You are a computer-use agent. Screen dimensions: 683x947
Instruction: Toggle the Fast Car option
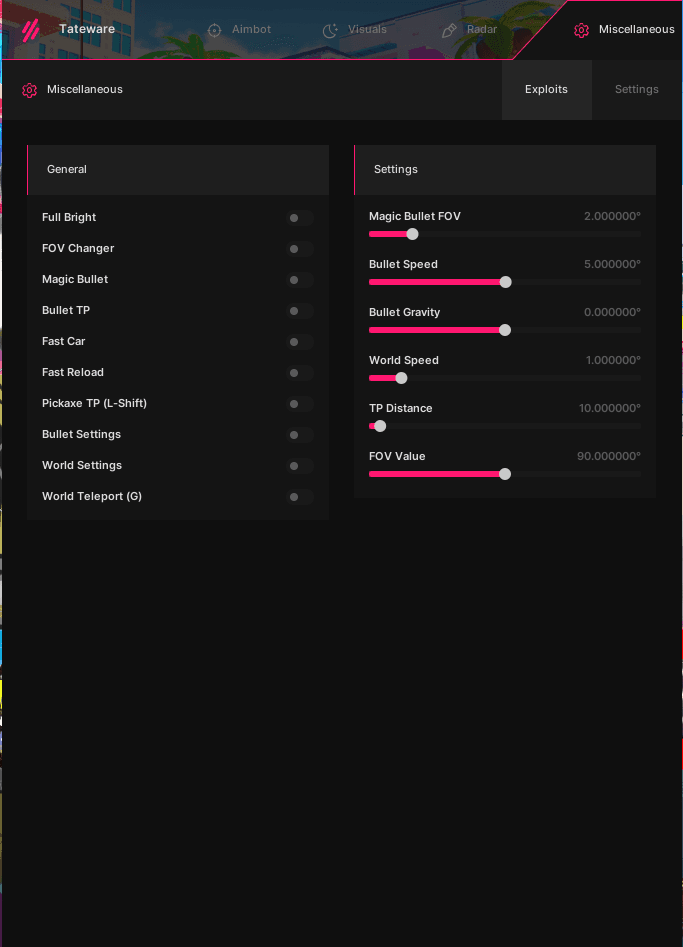pyautogui.click(x=299, y=342)
